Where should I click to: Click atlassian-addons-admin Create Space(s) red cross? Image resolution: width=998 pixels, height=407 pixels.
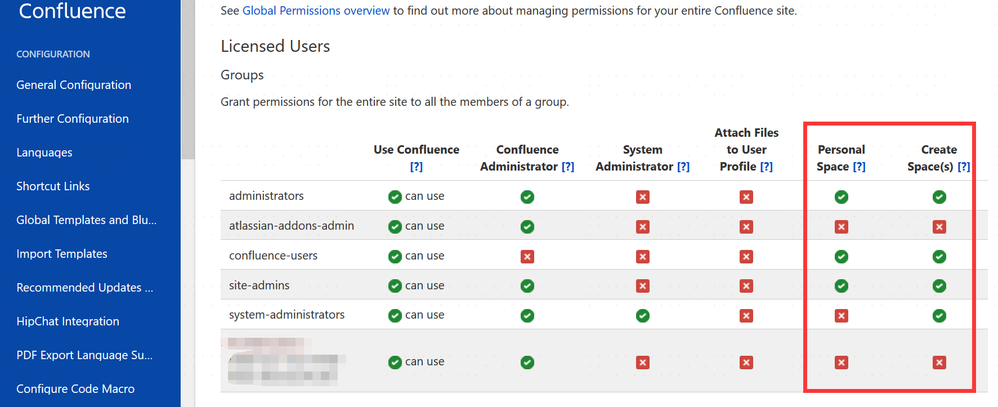[939, 226]
